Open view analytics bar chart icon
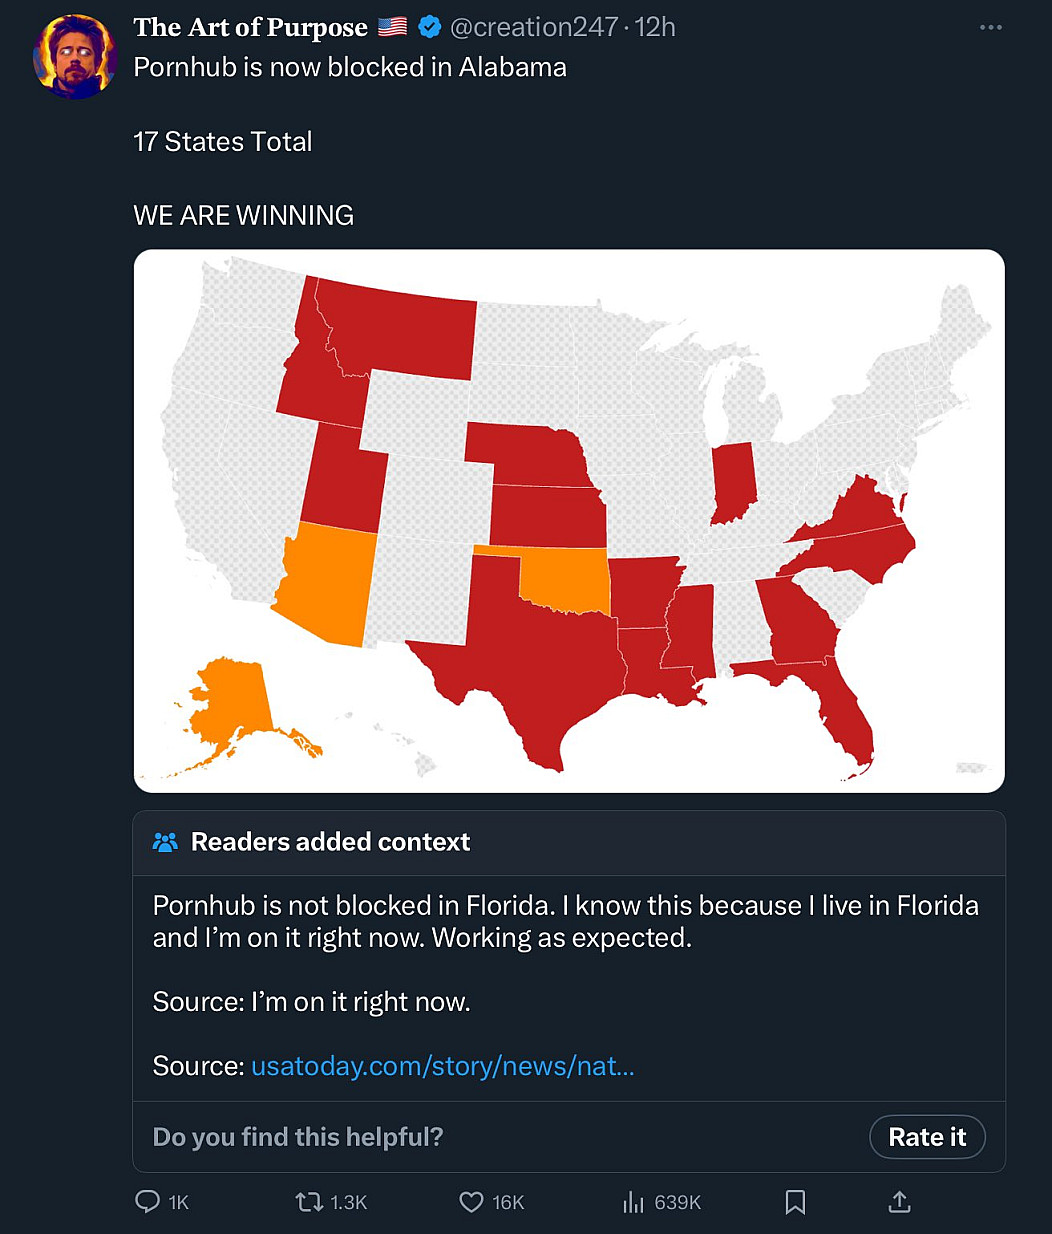The height and width of the screenshot is (1234, 1052). click(634, 1201)
